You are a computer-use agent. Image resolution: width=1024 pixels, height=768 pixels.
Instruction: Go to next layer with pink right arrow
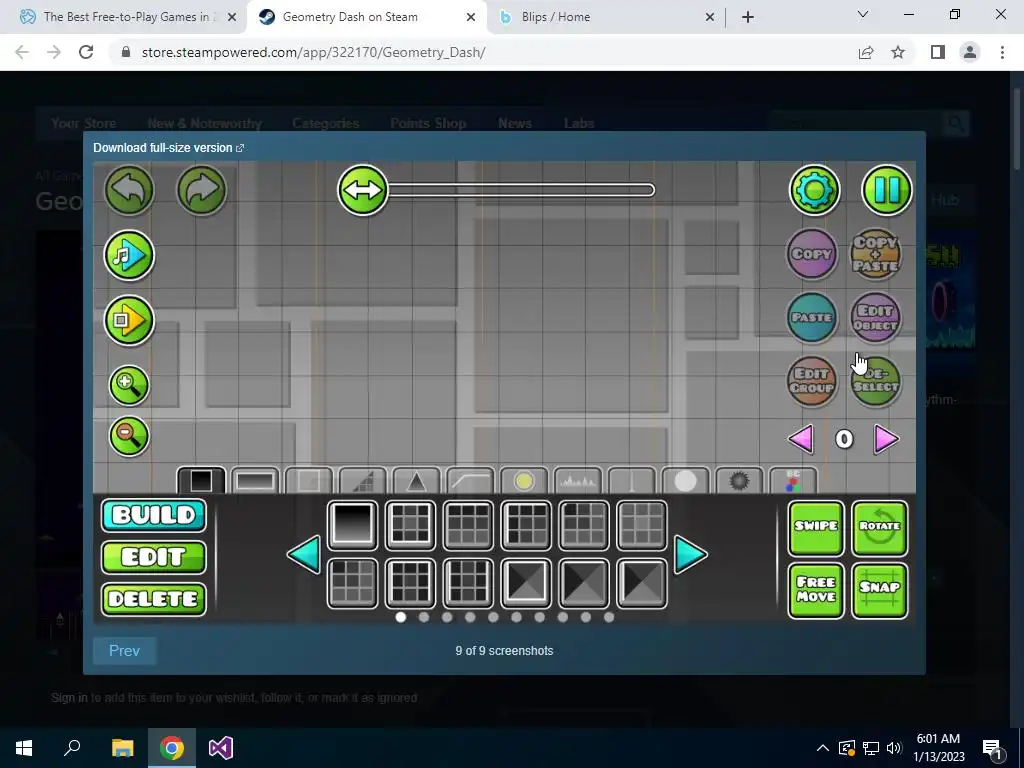(886, 439)
